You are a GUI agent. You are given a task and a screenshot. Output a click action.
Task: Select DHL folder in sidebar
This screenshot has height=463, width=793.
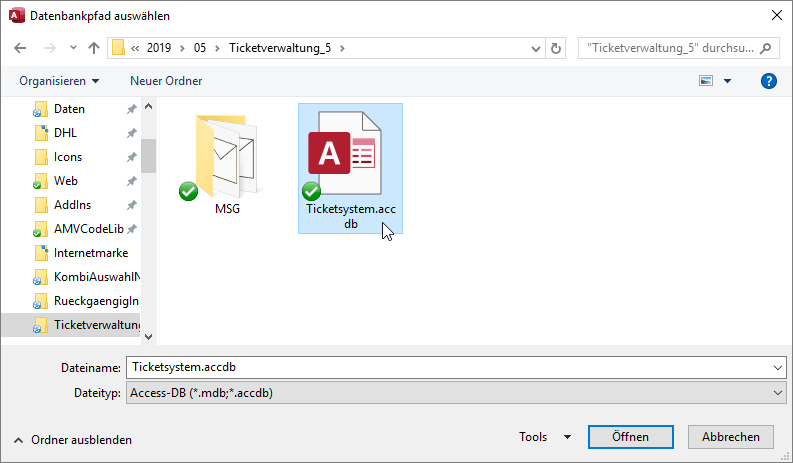65,133
